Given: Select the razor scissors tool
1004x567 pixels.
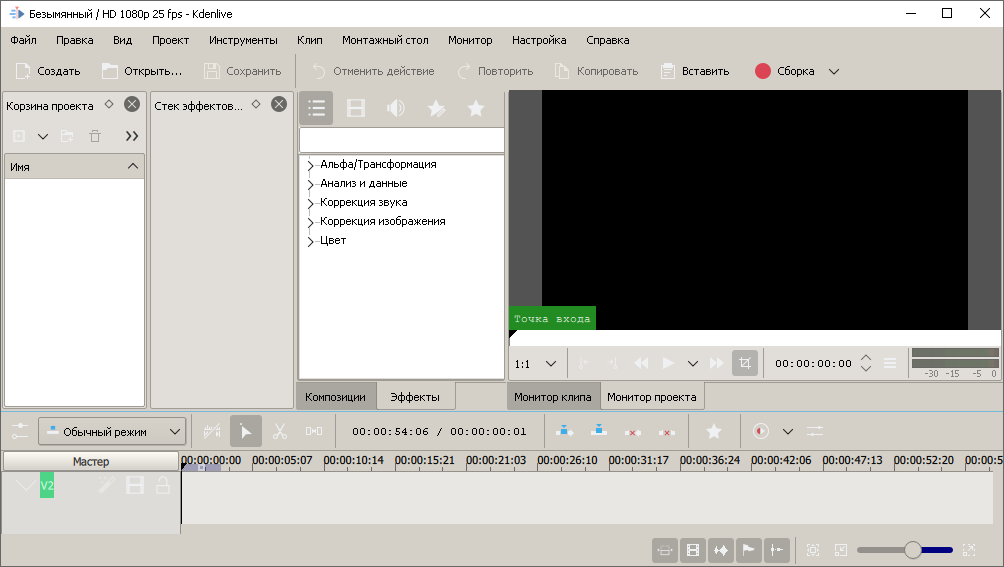Looking at the screenshot, I should pos(280,431).
